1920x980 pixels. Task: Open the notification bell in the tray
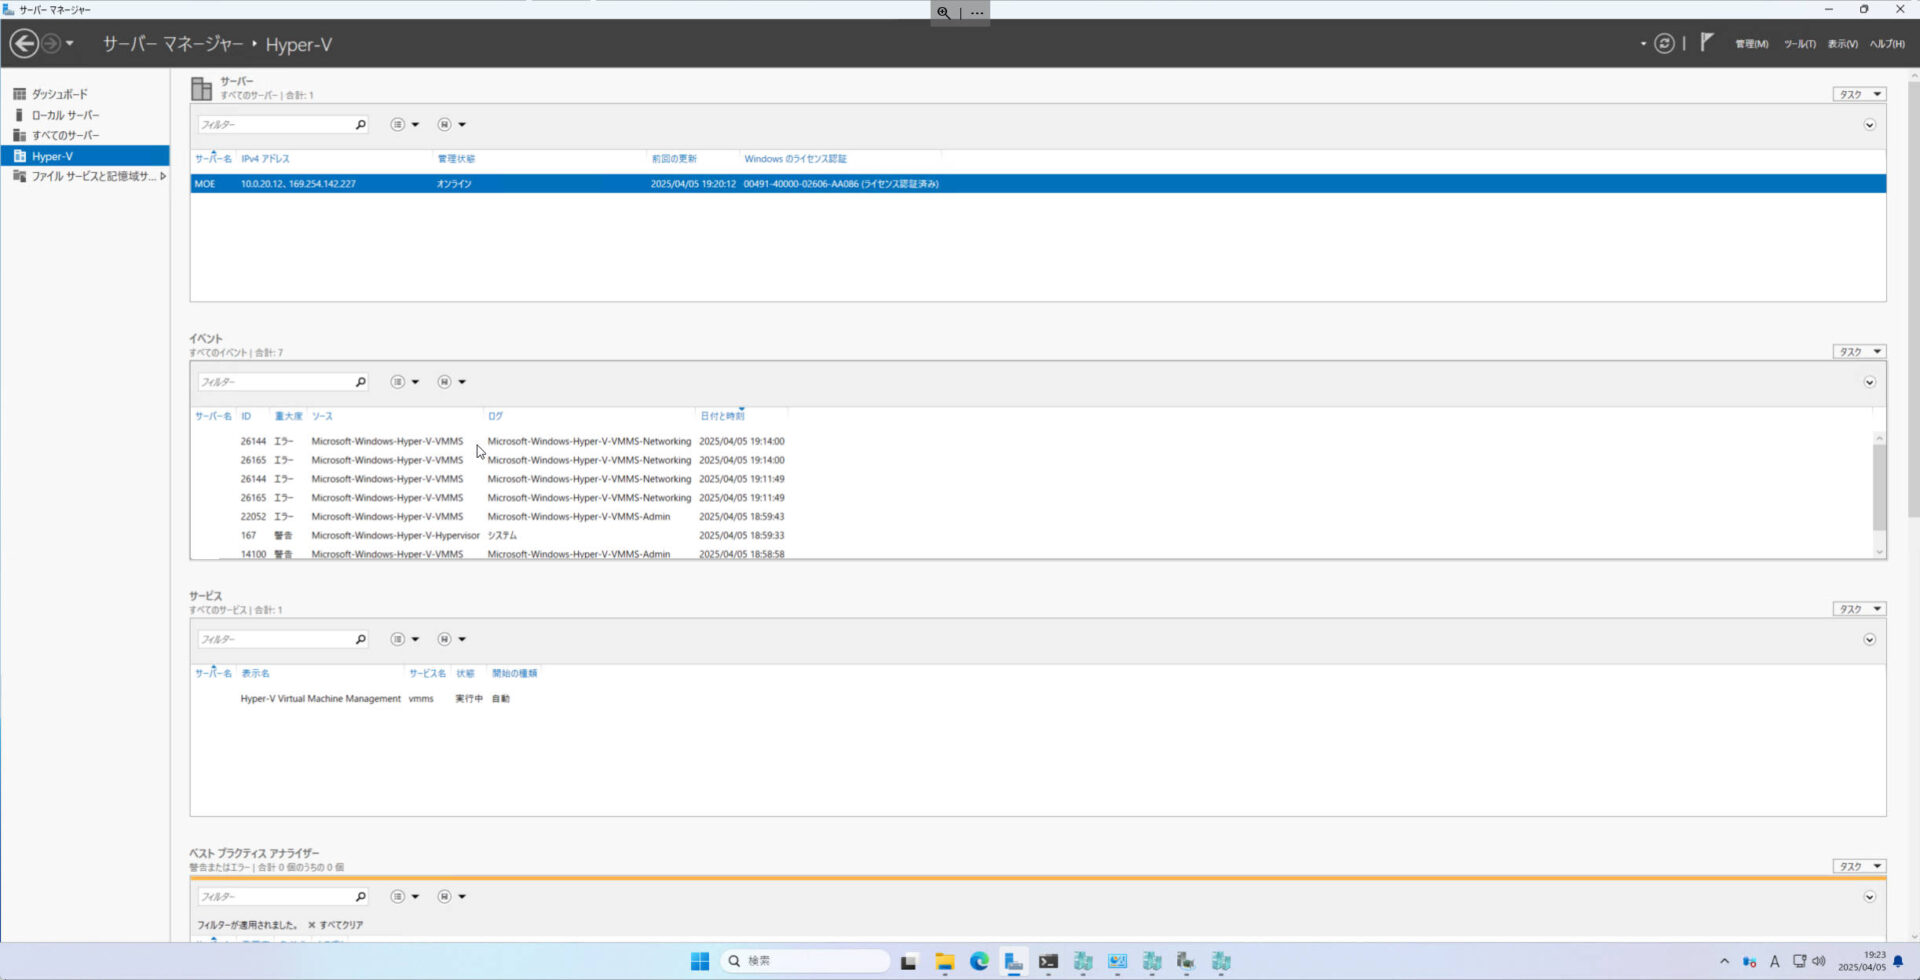1898,961
